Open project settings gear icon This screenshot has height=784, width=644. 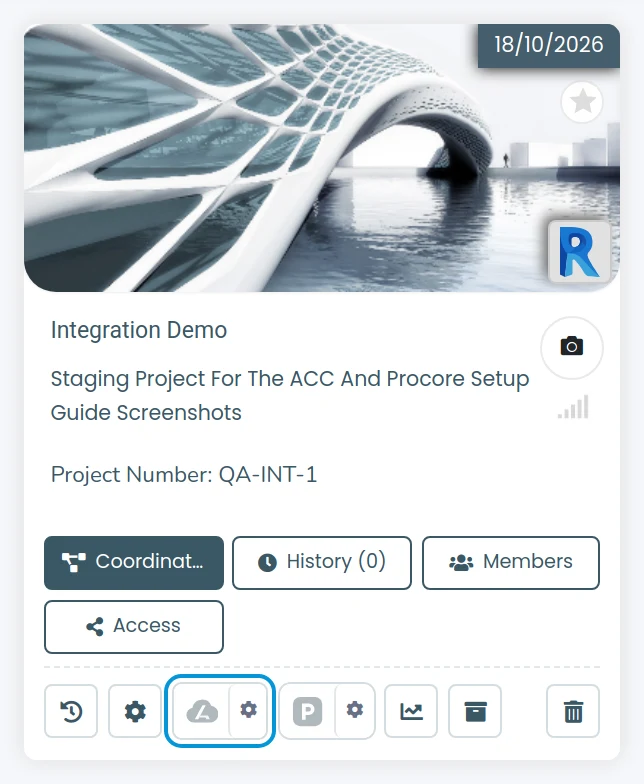pos(135,711)
